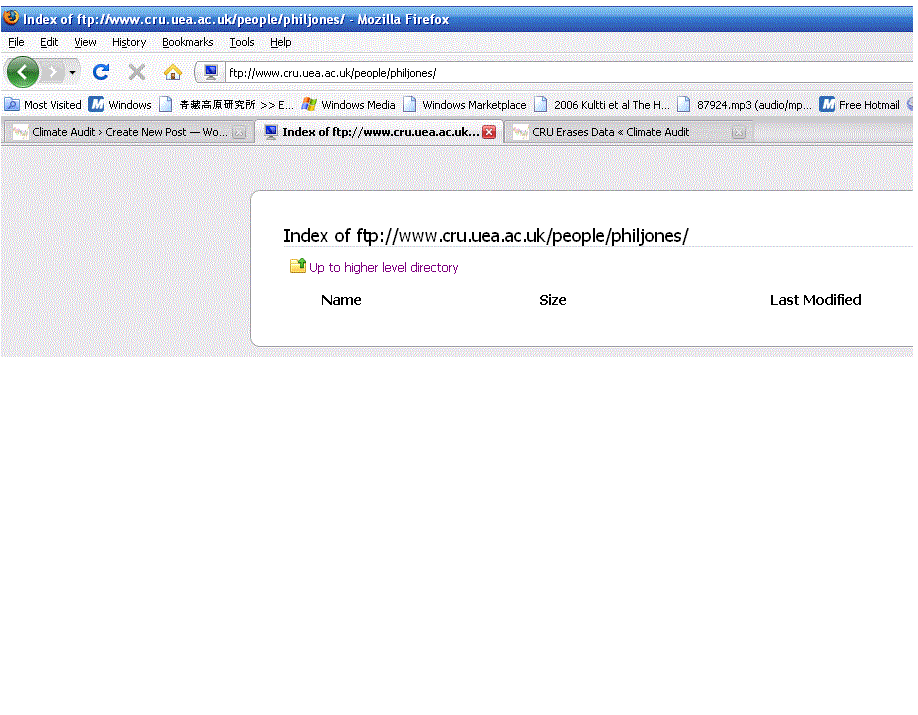
Task: Click the Windows bookmark M icon
Action: pos(96,104)
